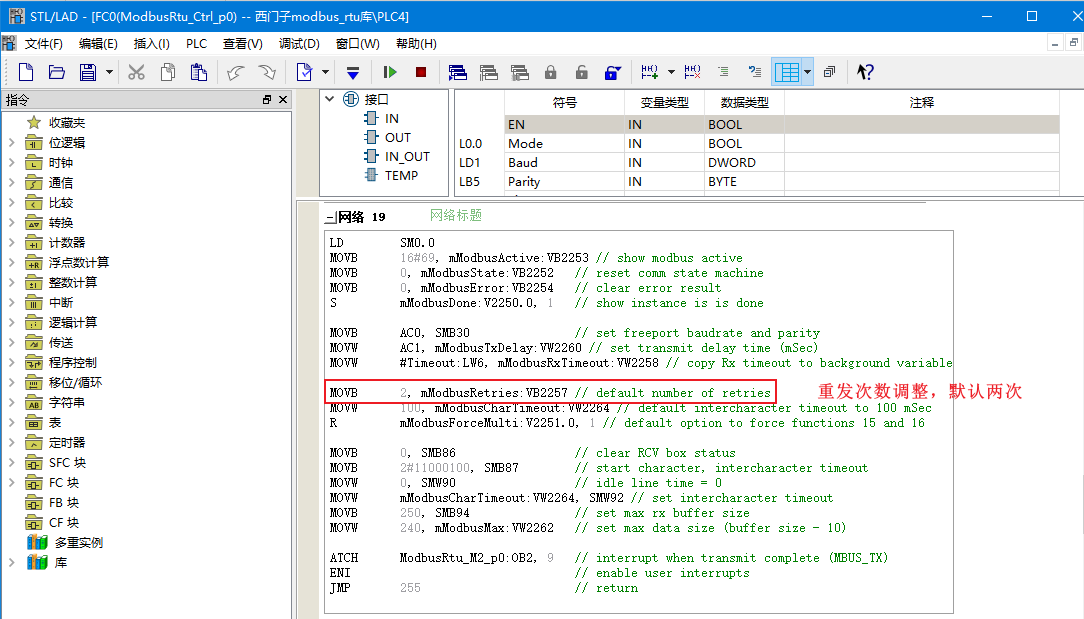Click the cascade windows icon
Screen dimensions: 1084x619
830,72
